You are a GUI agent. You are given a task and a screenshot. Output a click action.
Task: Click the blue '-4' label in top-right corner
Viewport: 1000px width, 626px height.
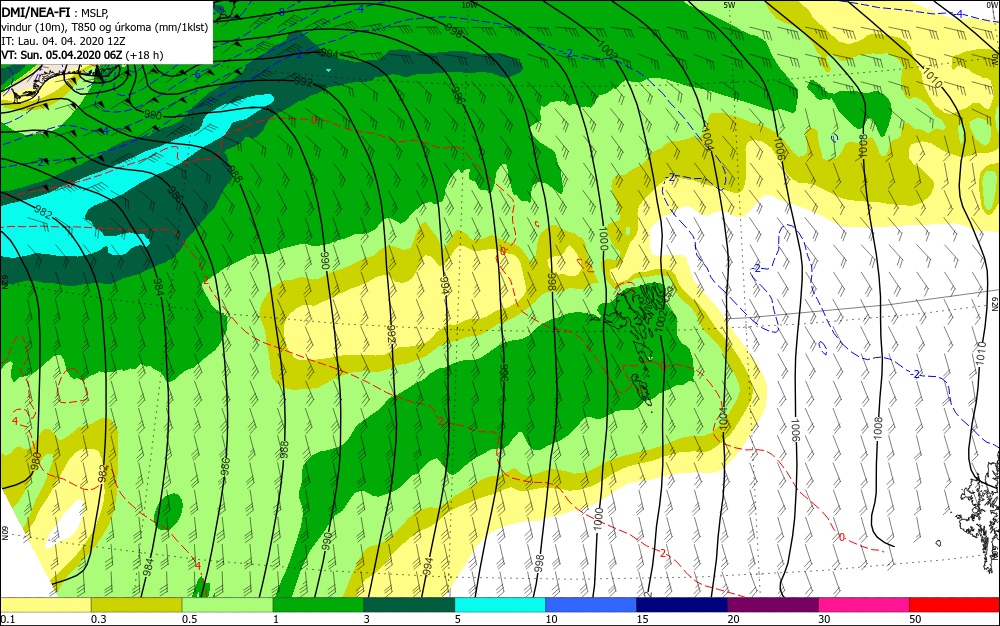(959, 14)
